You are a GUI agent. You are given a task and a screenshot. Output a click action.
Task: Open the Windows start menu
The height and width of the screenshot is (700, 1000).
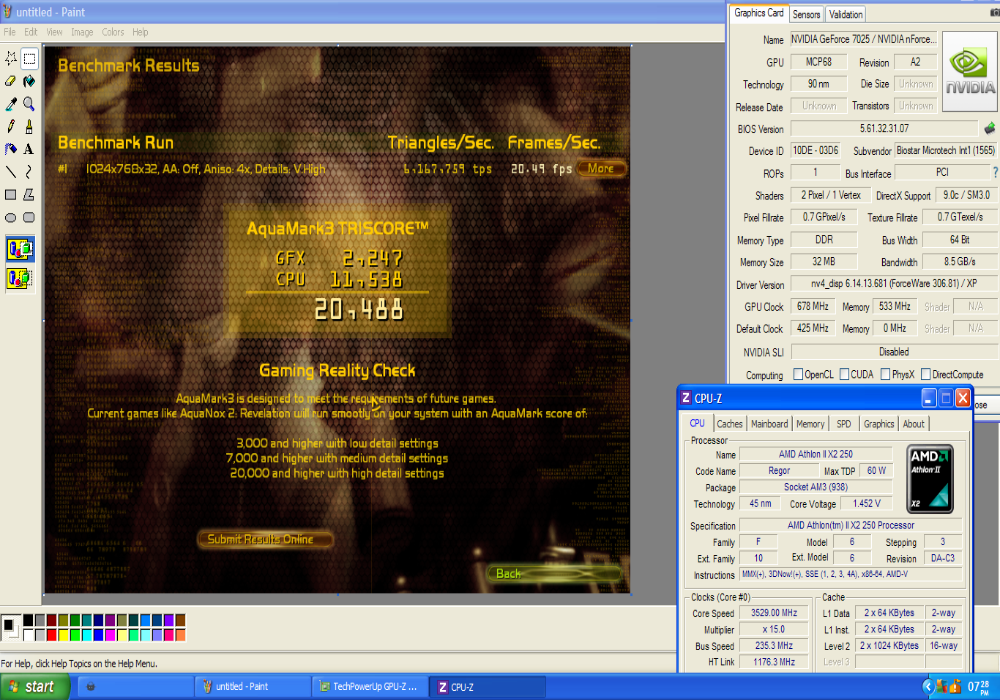(34, 687)
